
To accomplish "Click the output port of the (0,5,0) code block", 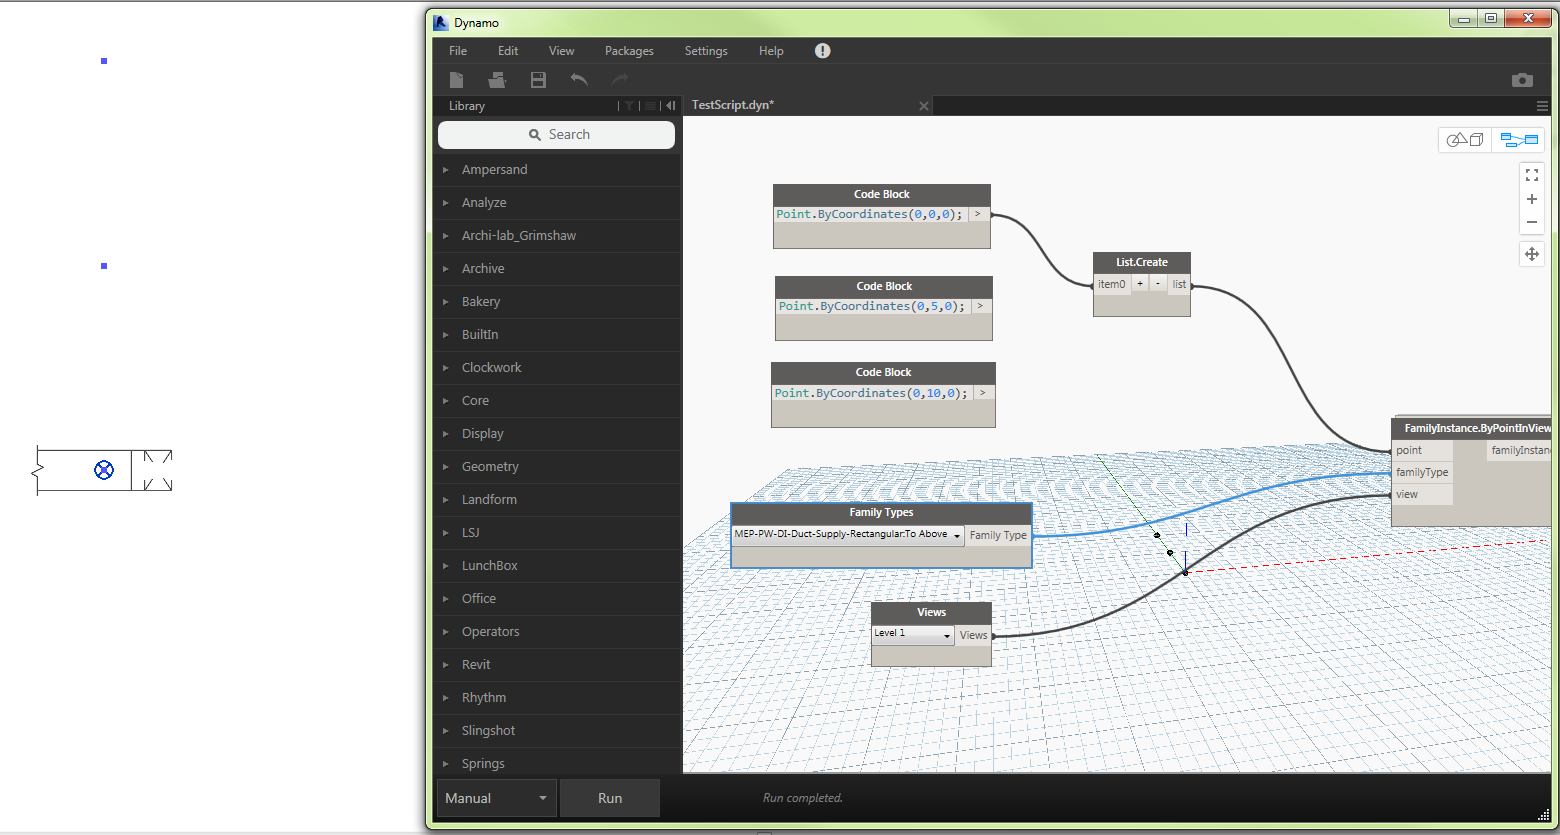I will (x=981, y=306).
